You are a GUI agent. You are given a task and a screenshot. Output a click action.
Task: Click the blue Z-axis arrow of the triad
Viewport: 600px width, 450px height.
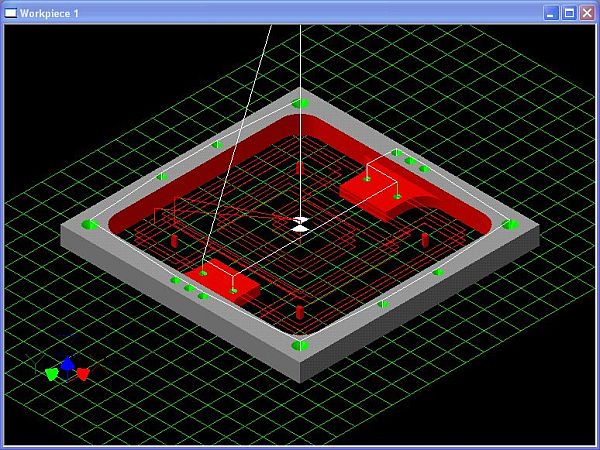tap(66, 364)
